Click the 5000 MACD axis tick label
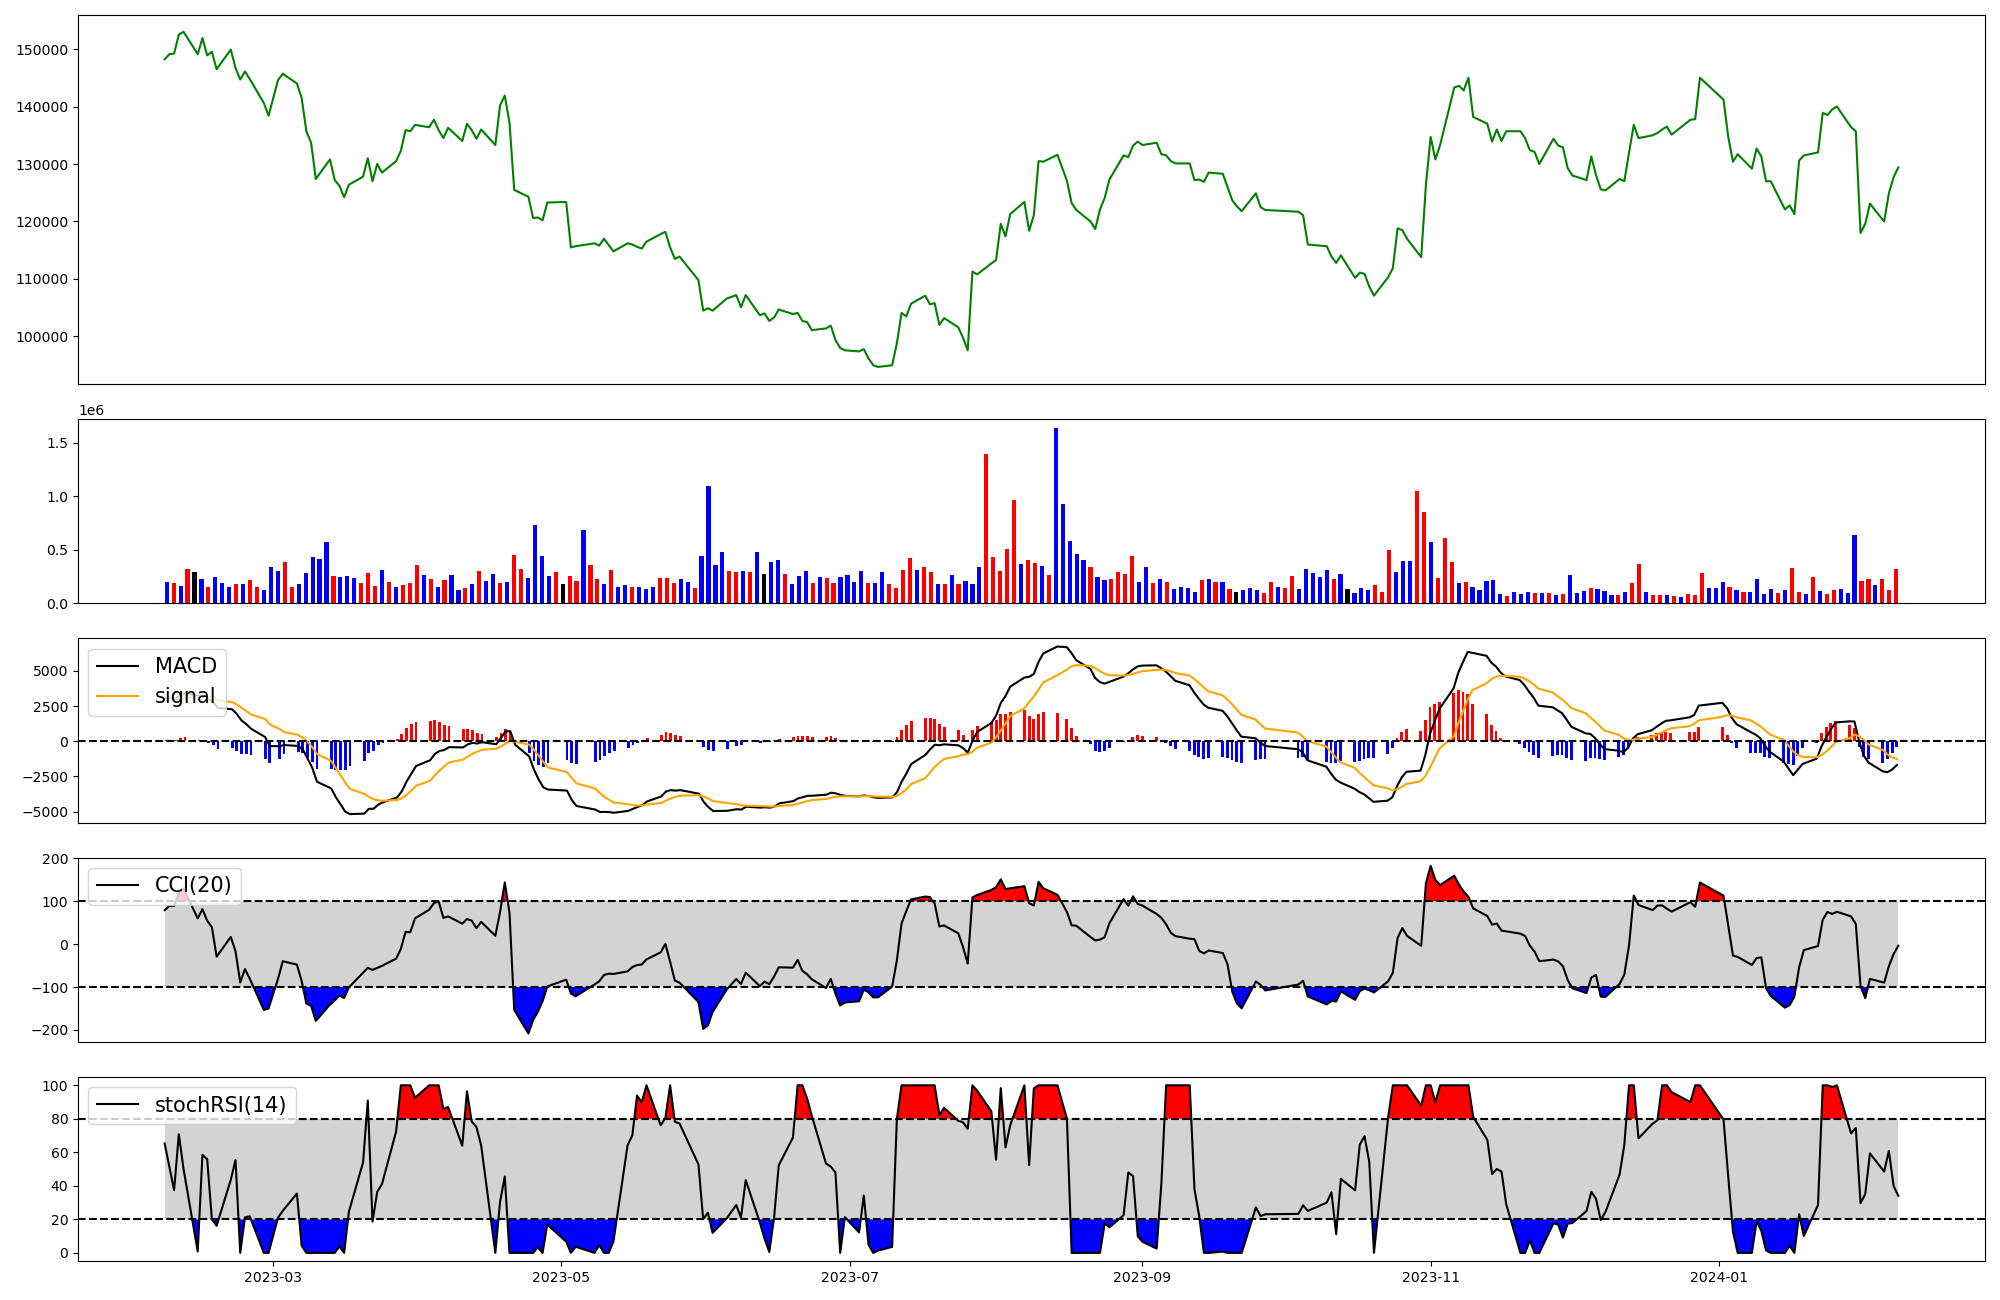 50,671
